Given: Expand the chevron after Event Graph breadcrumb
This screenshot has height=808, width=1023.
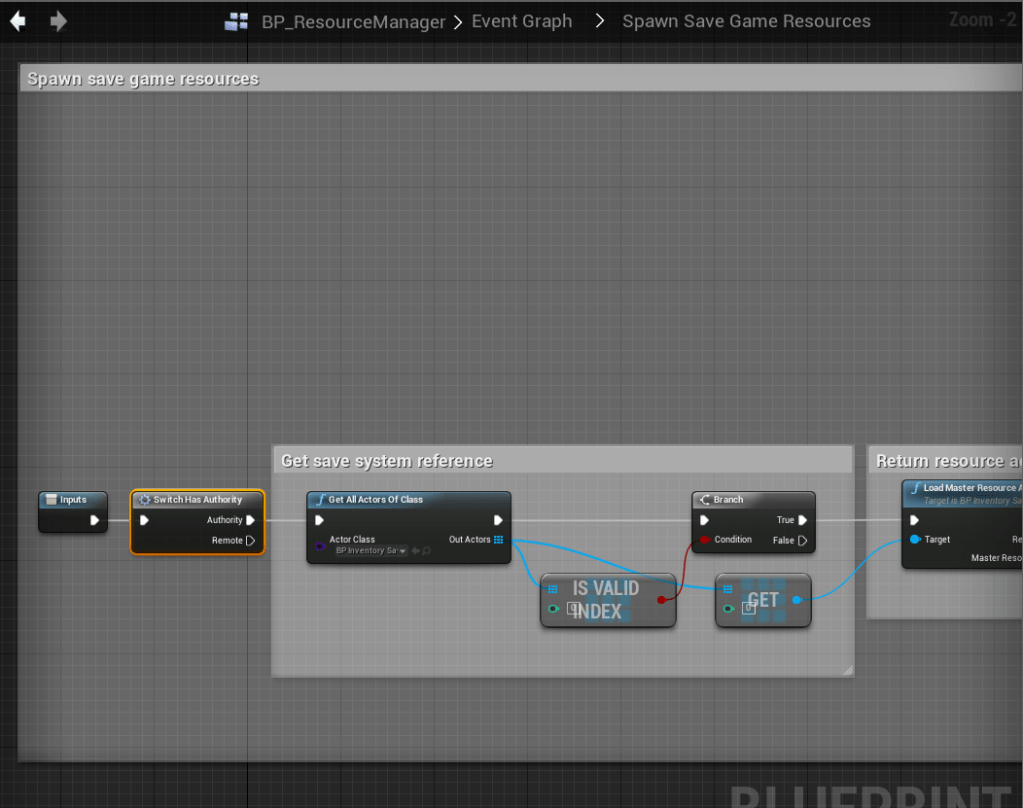Looking at the screenshot, I should pos(600,21).
